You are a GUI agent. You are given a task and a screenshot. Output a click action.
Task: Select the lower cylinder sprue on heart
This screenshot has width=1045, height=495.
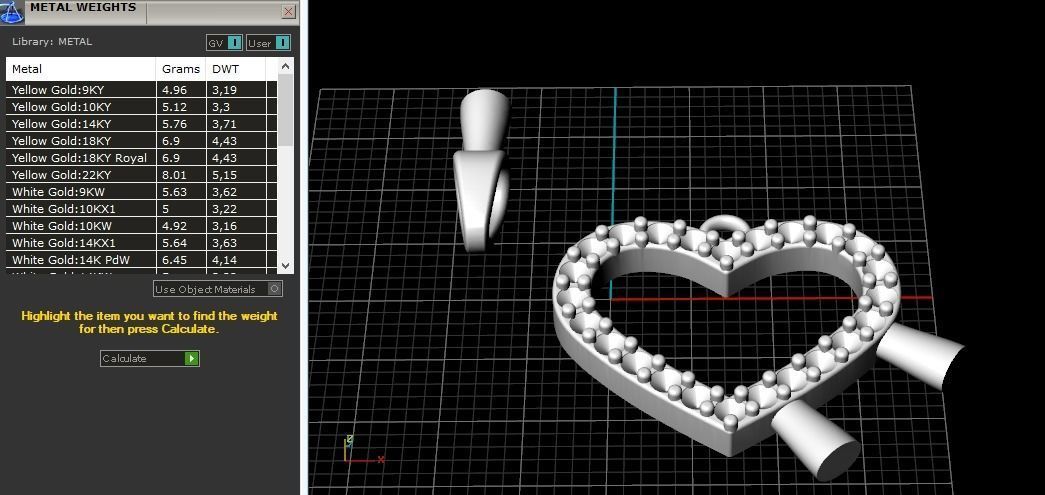816,440
